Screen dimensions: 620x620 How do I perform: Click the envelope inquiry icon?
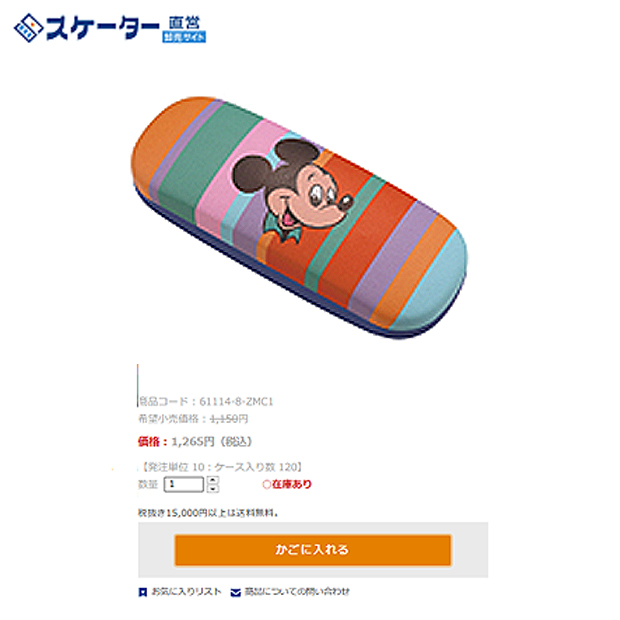(236, 592)
